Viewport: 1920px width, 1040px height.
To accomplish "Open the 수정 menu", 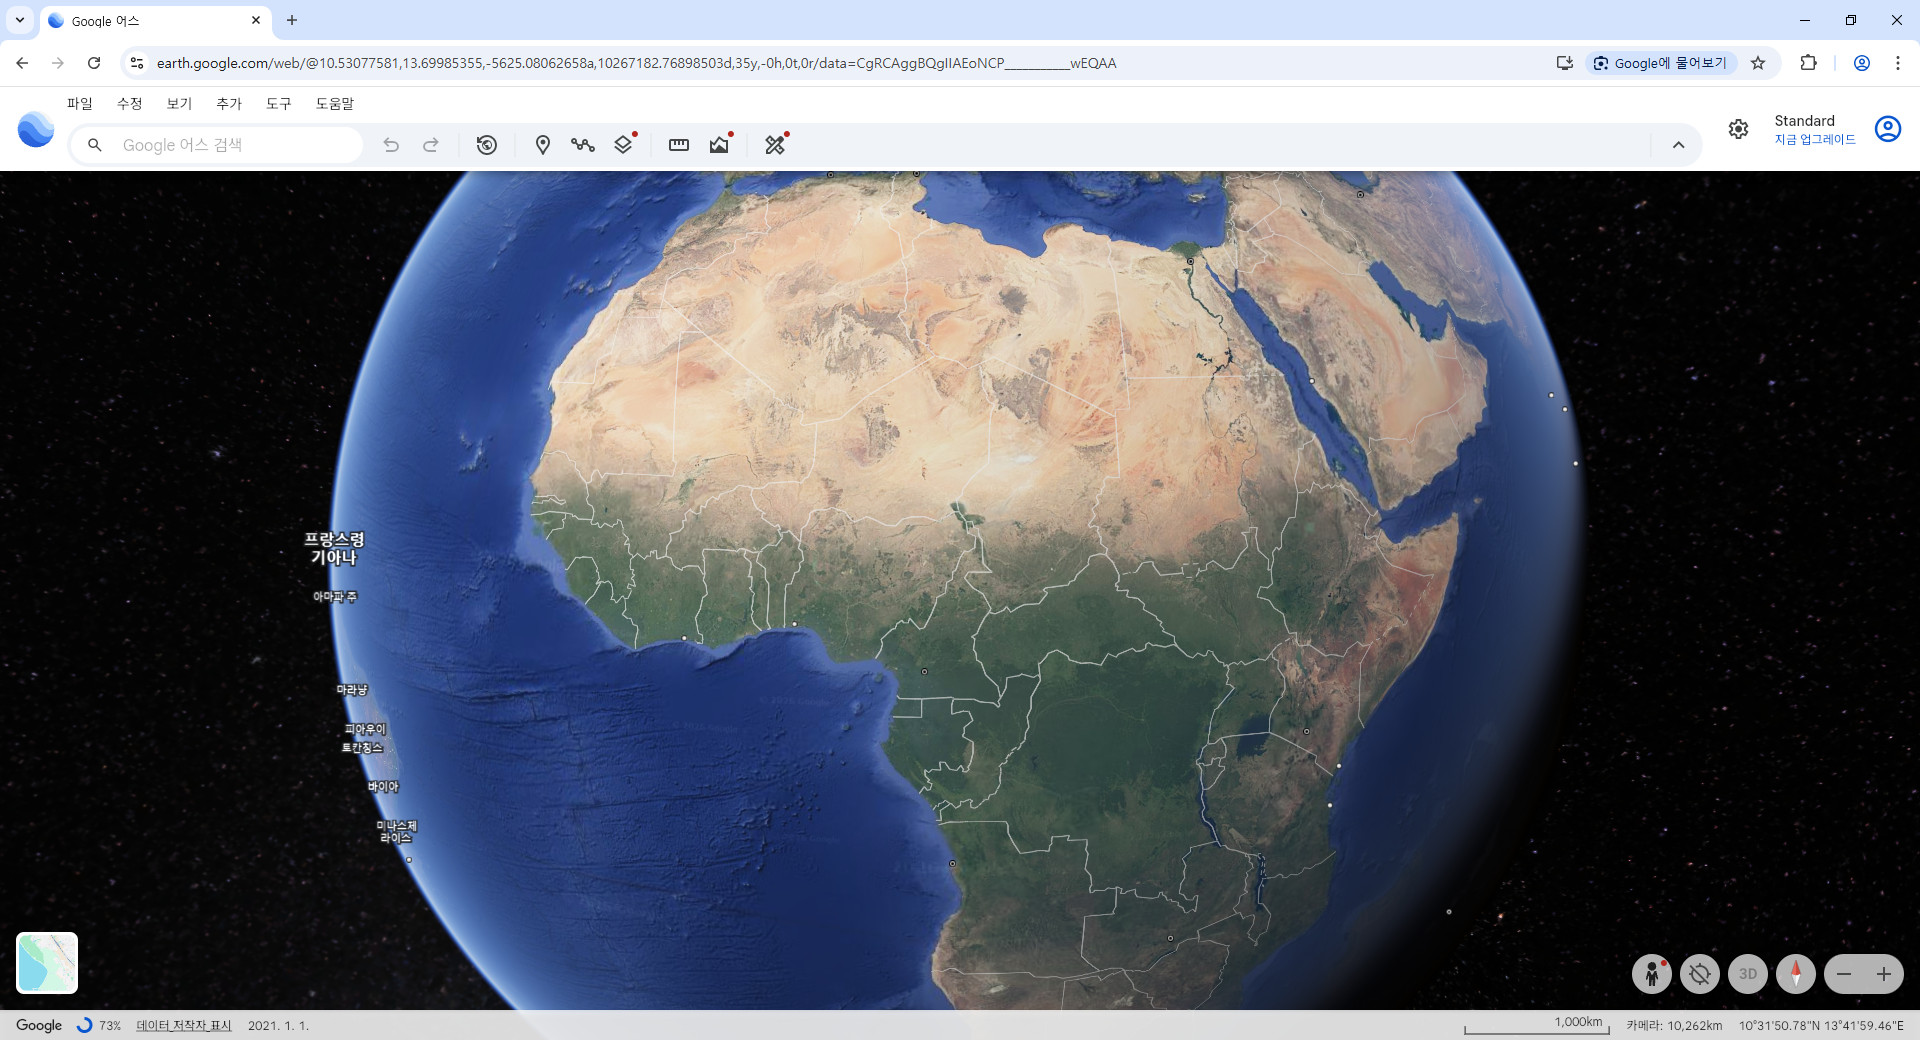I will [130, 104].
